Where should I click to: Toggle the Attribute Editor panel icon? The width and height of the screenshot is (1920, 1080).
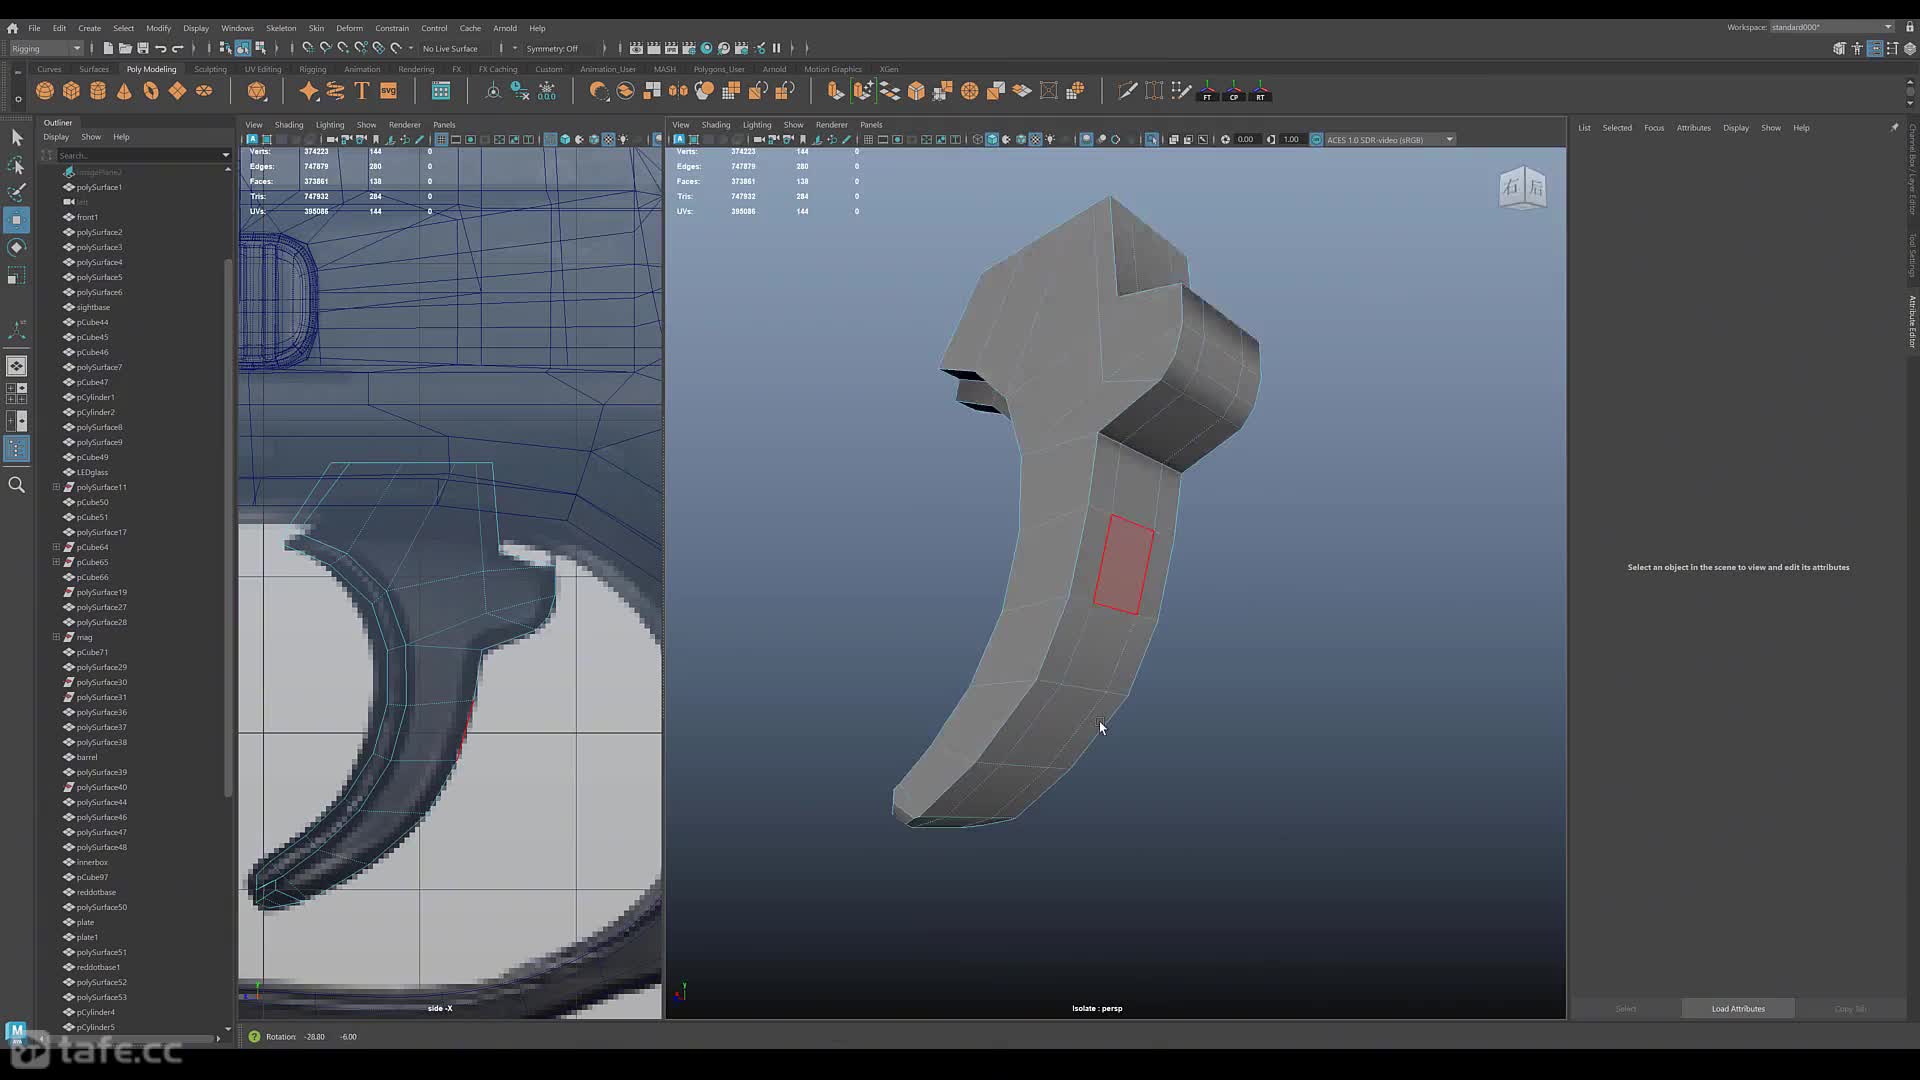click(x=1875, y=48)
